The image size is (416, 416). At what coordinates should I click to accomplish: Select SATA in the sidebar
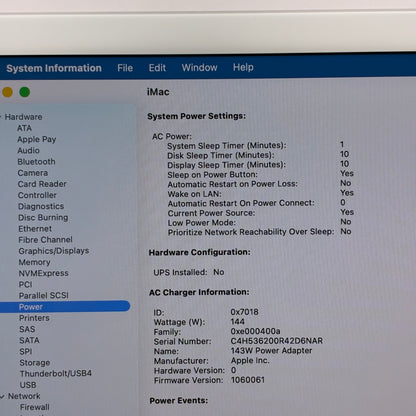tap(29, 340)
